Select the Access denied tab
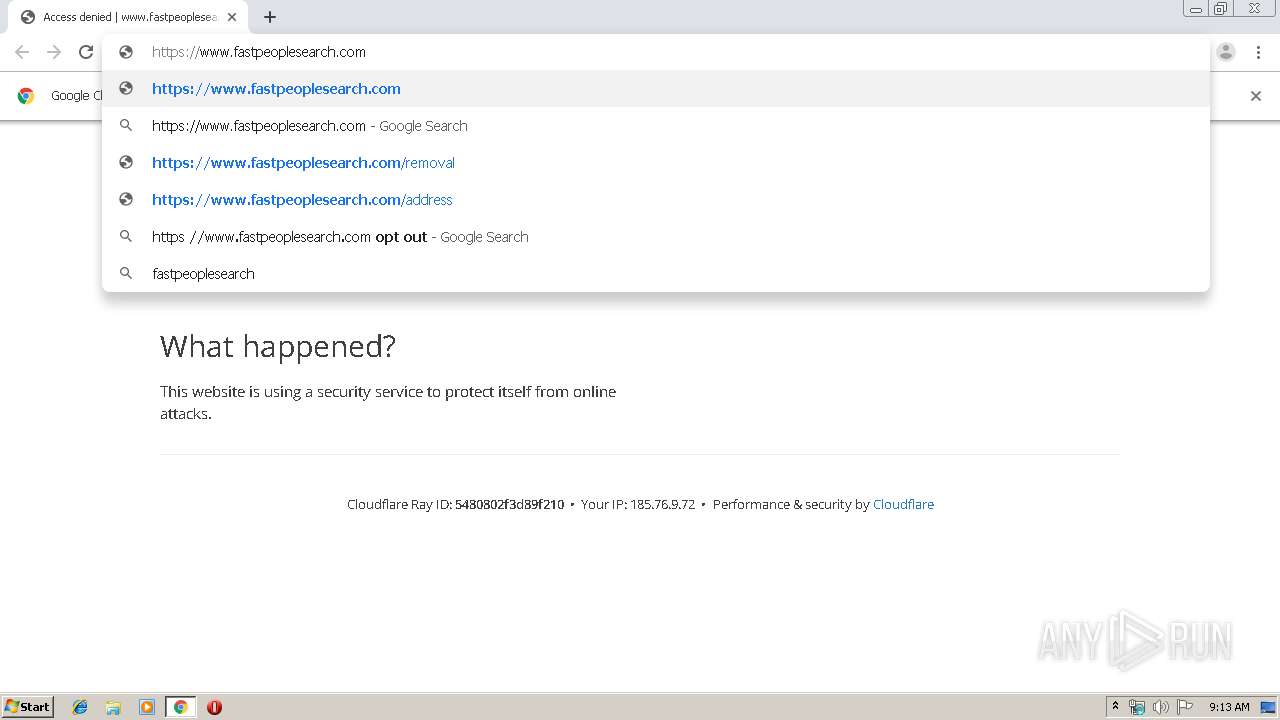Screen dimensions: 1280x720 [x=128, y=17]
